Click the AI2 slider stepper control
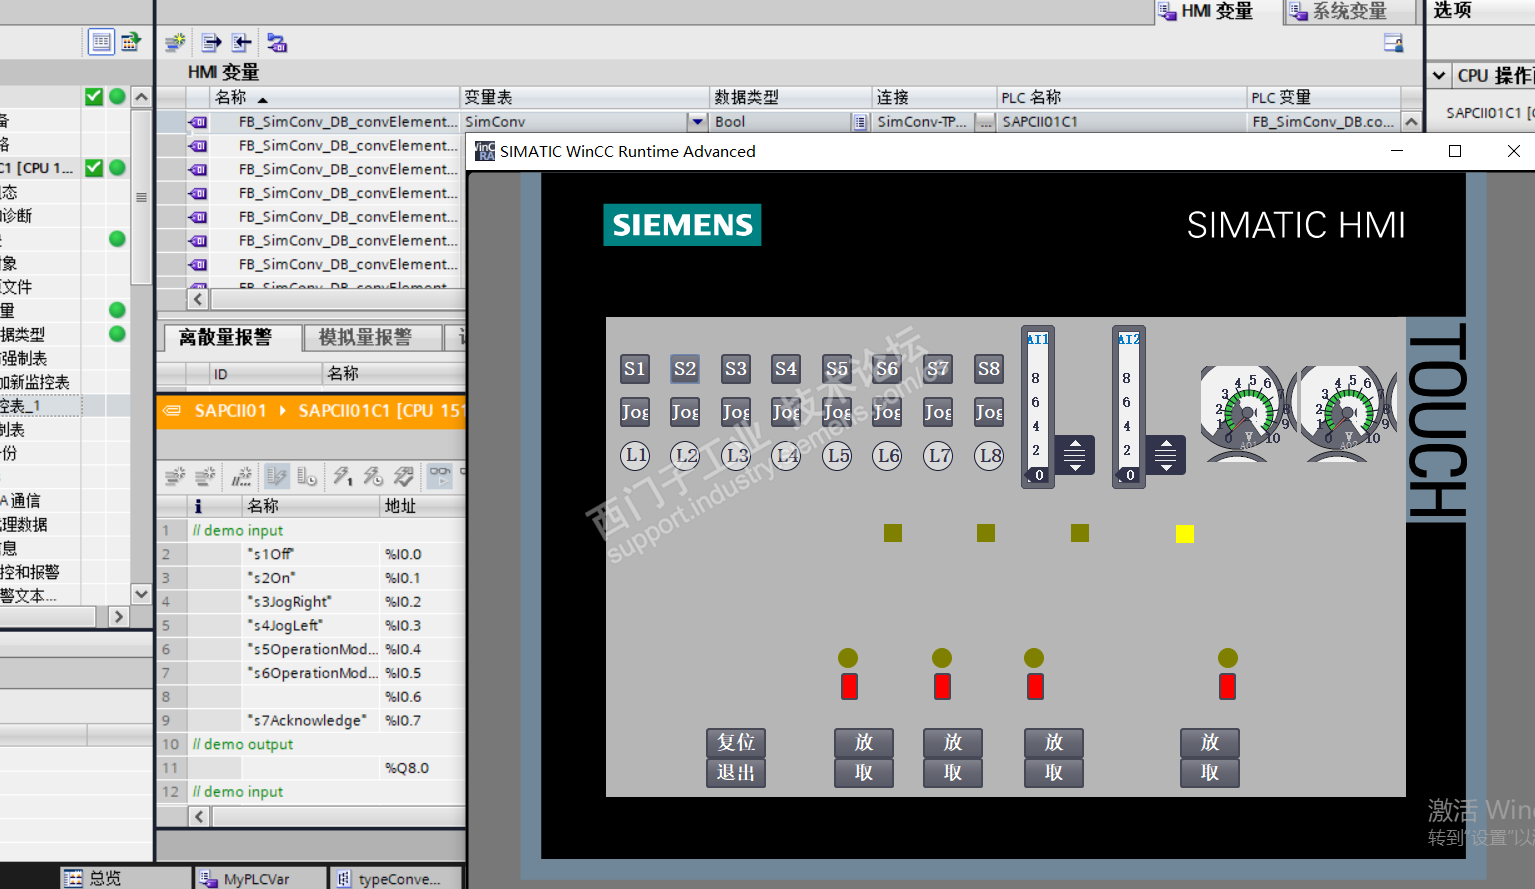This screenshot has width=1535, height=889. [1166, 455]
